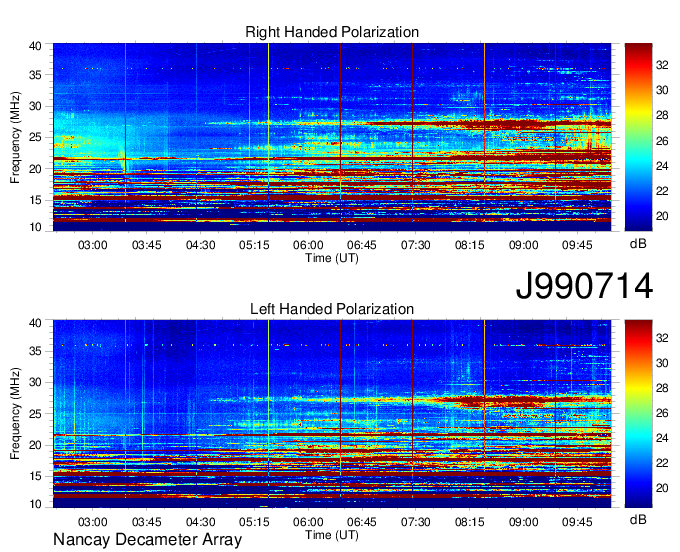The width and height of the screenshot is (680, 552).
Task: Click "Frequency (MHz)" axis label of right-handed plot
Action: pyautogui.click(x=15, y=137)
